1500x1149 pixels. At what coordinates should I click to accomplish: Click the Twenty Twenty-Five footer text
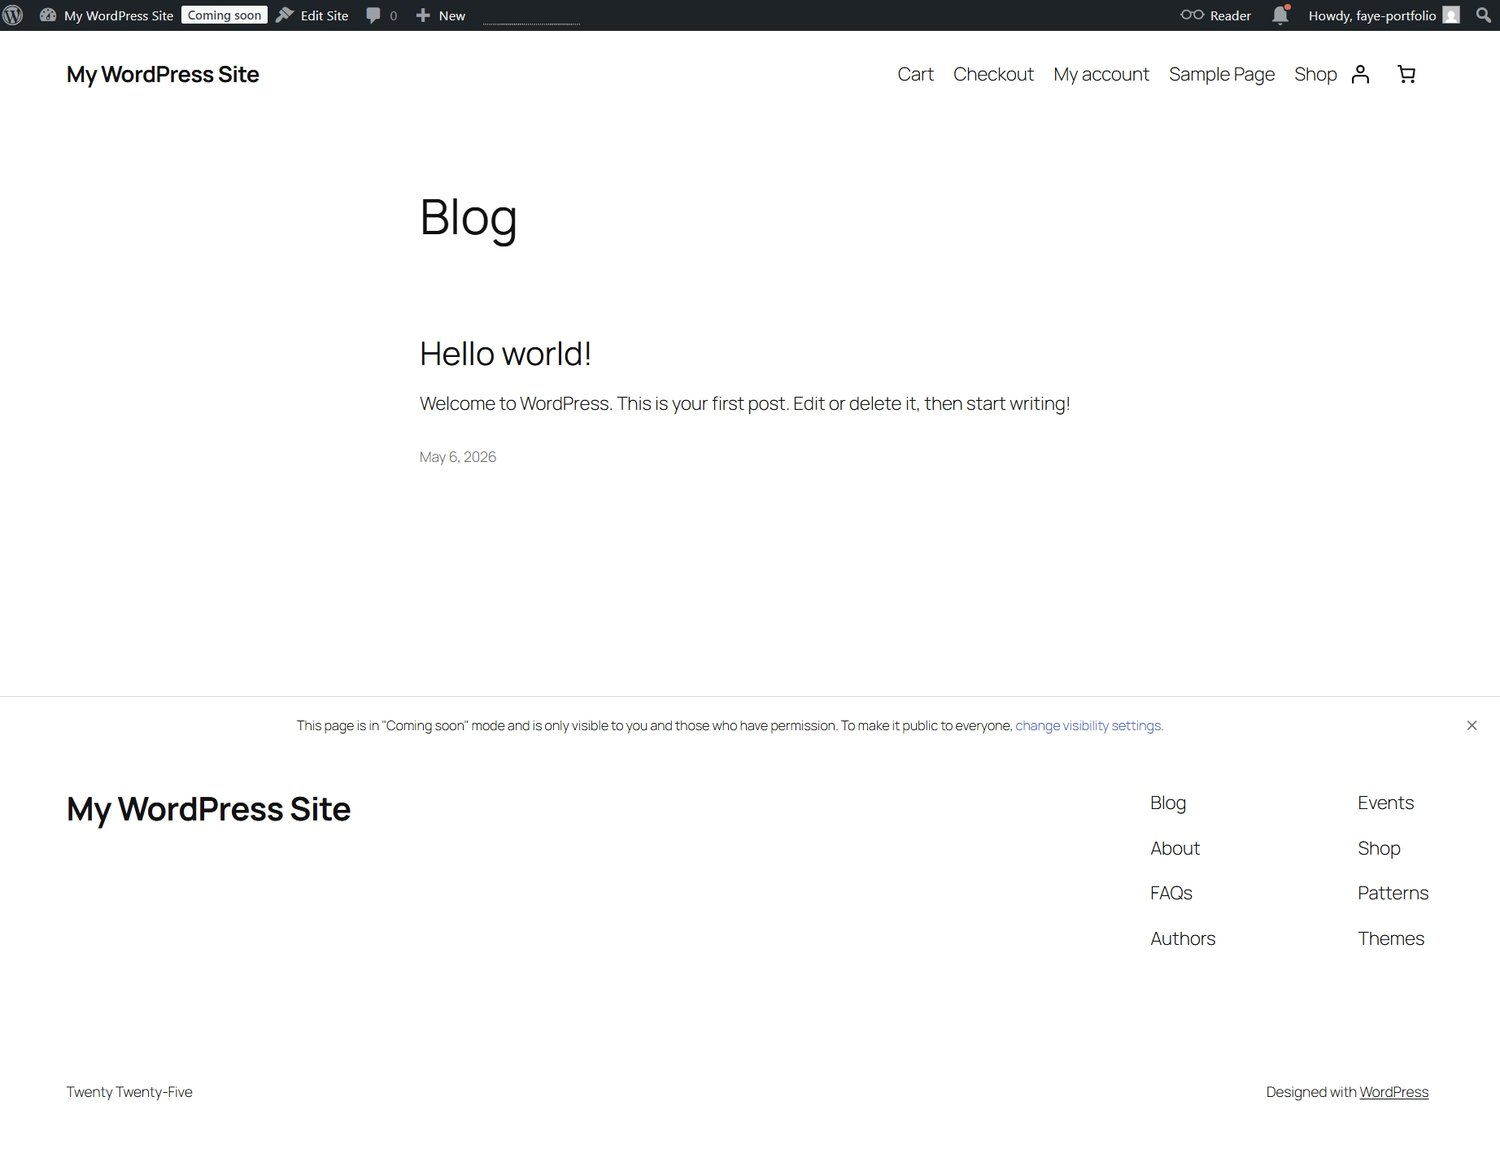click(x=129, y=1092)
